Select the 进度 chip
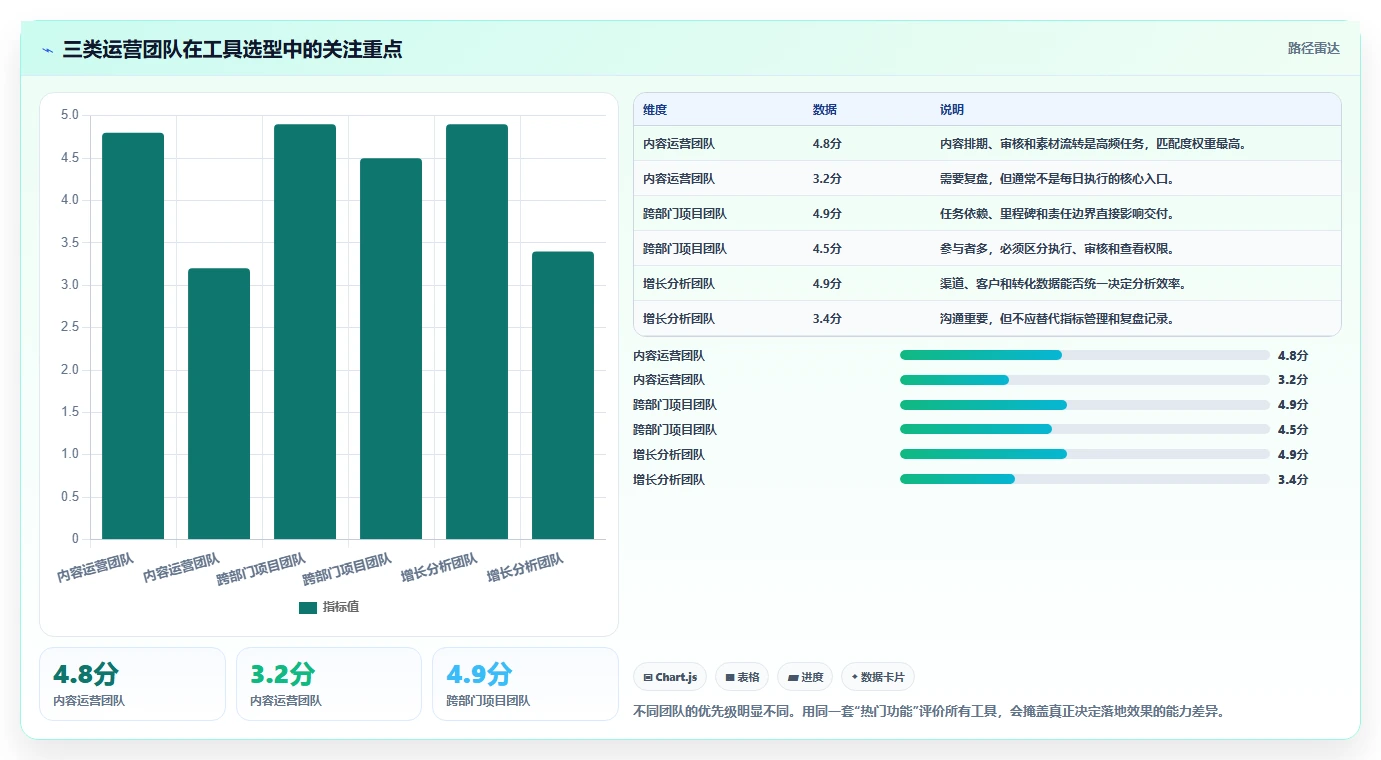 click(805, 677)
